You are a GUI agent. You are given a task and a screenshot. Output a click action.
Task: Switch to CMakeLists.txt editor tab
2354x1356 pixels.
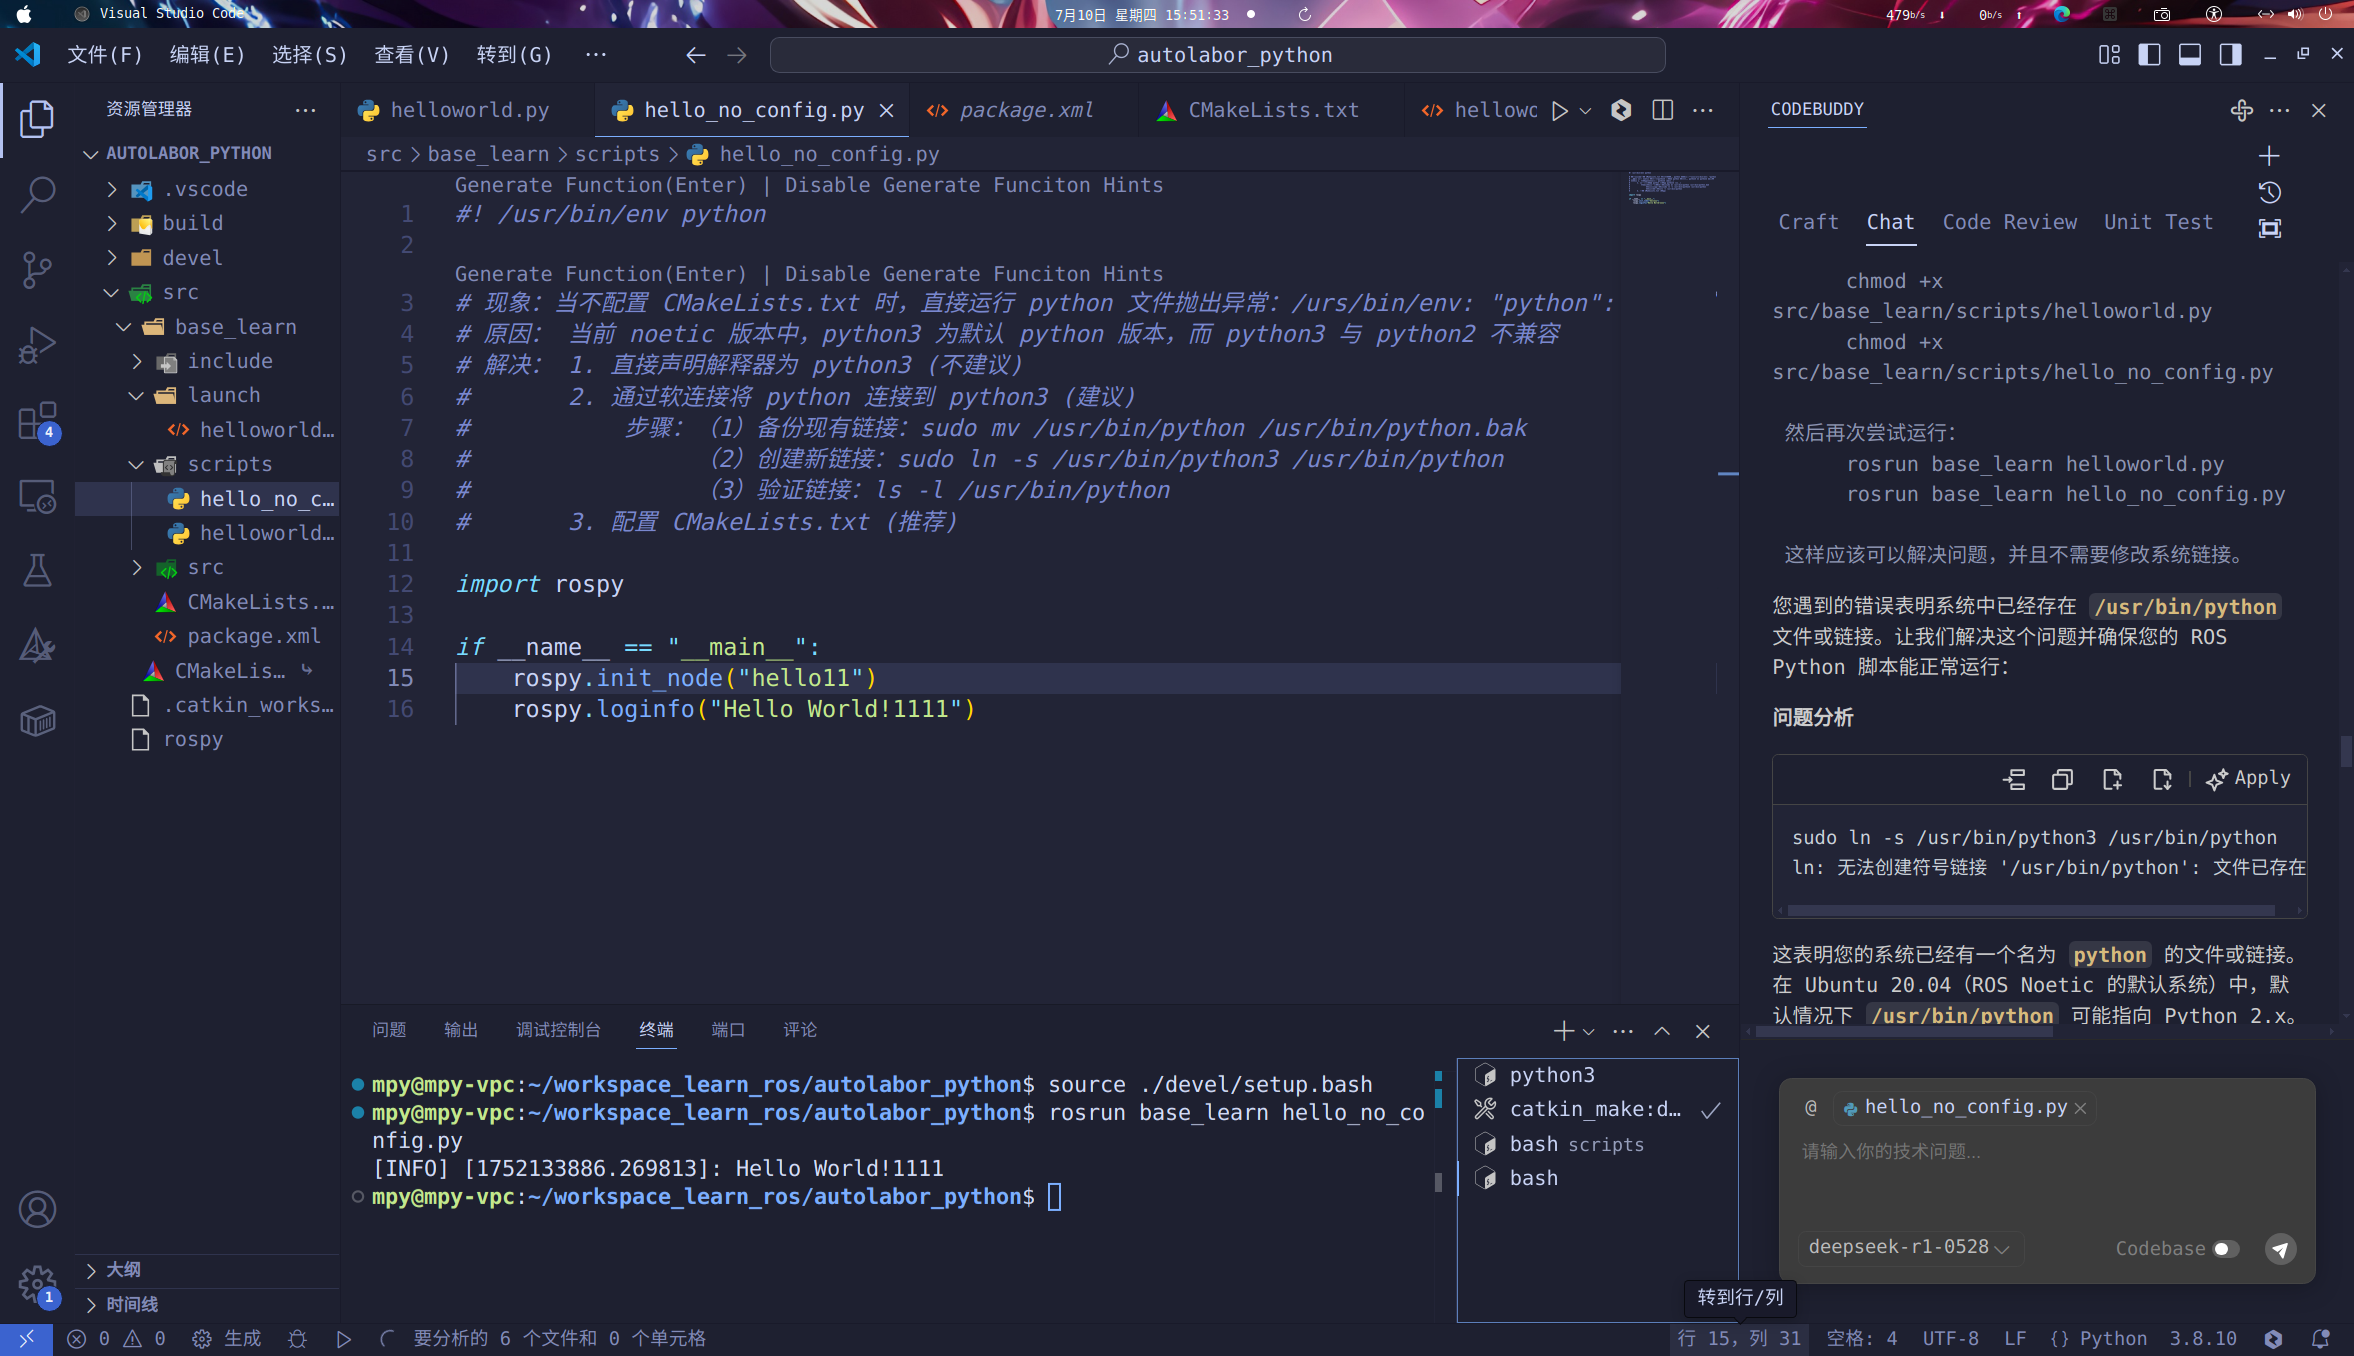click(1272, 111)
